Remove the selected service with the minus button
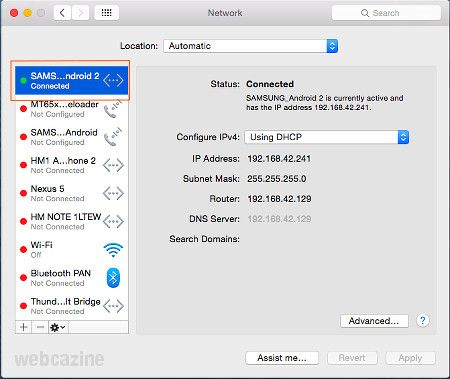450x379 pixels. click(40, 327)
